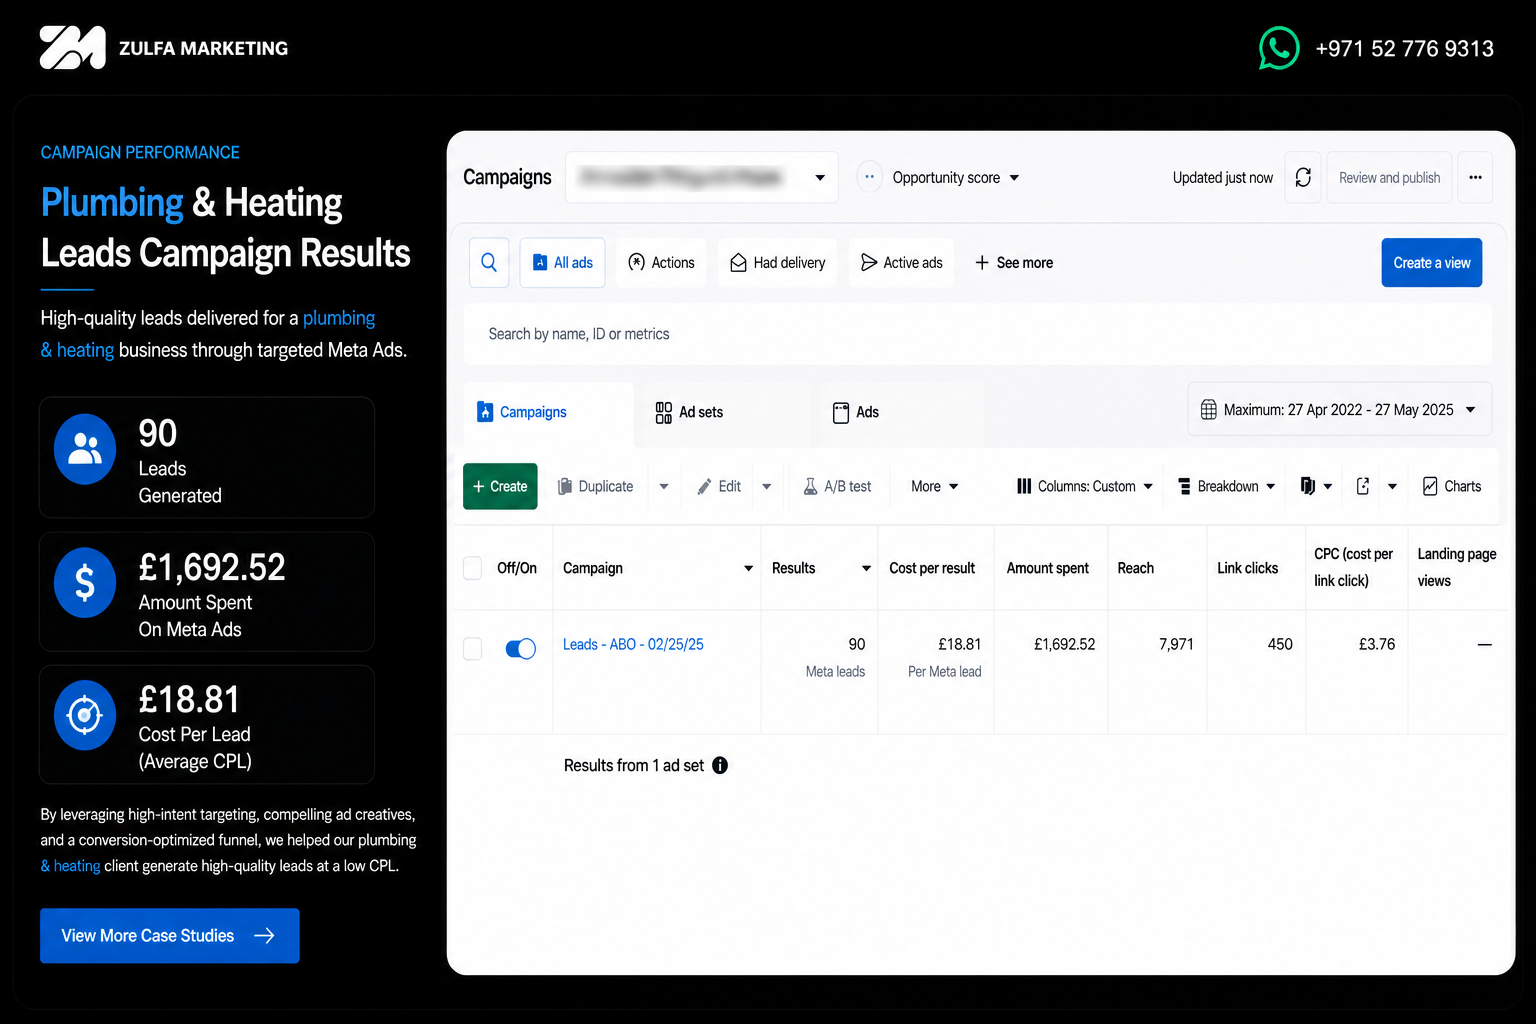1536x1024 pixels.
Task: Open the Columns: Custom dropdown
Action: coord(1085,486)
